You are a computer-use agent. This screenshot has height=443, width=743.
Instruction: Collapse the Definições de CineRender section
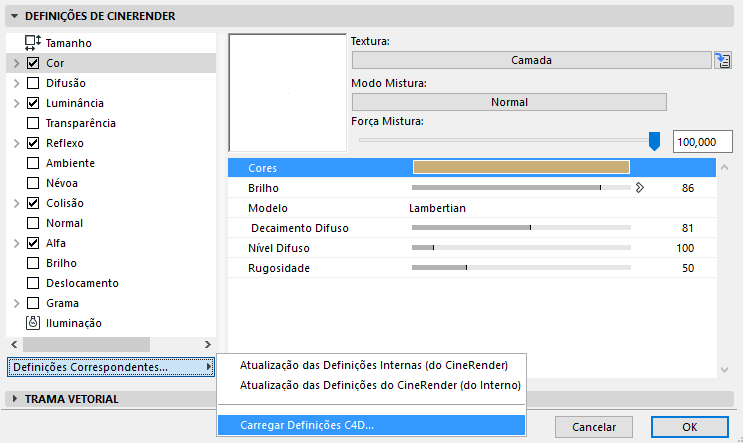(x=13, y=15)
